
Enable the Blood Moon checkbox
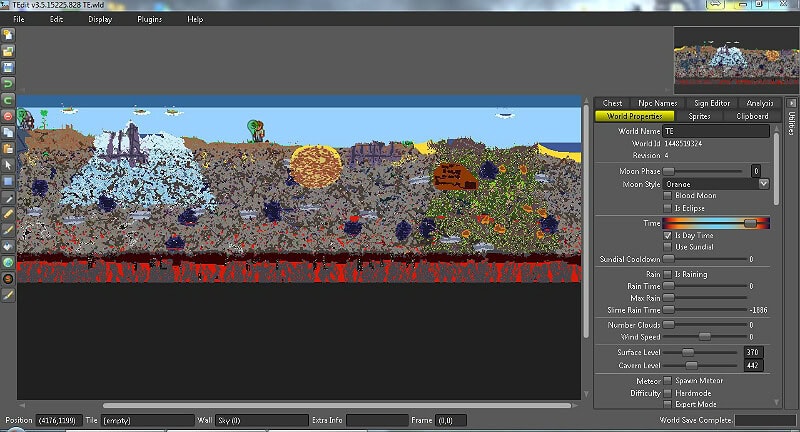pos(668,196)
